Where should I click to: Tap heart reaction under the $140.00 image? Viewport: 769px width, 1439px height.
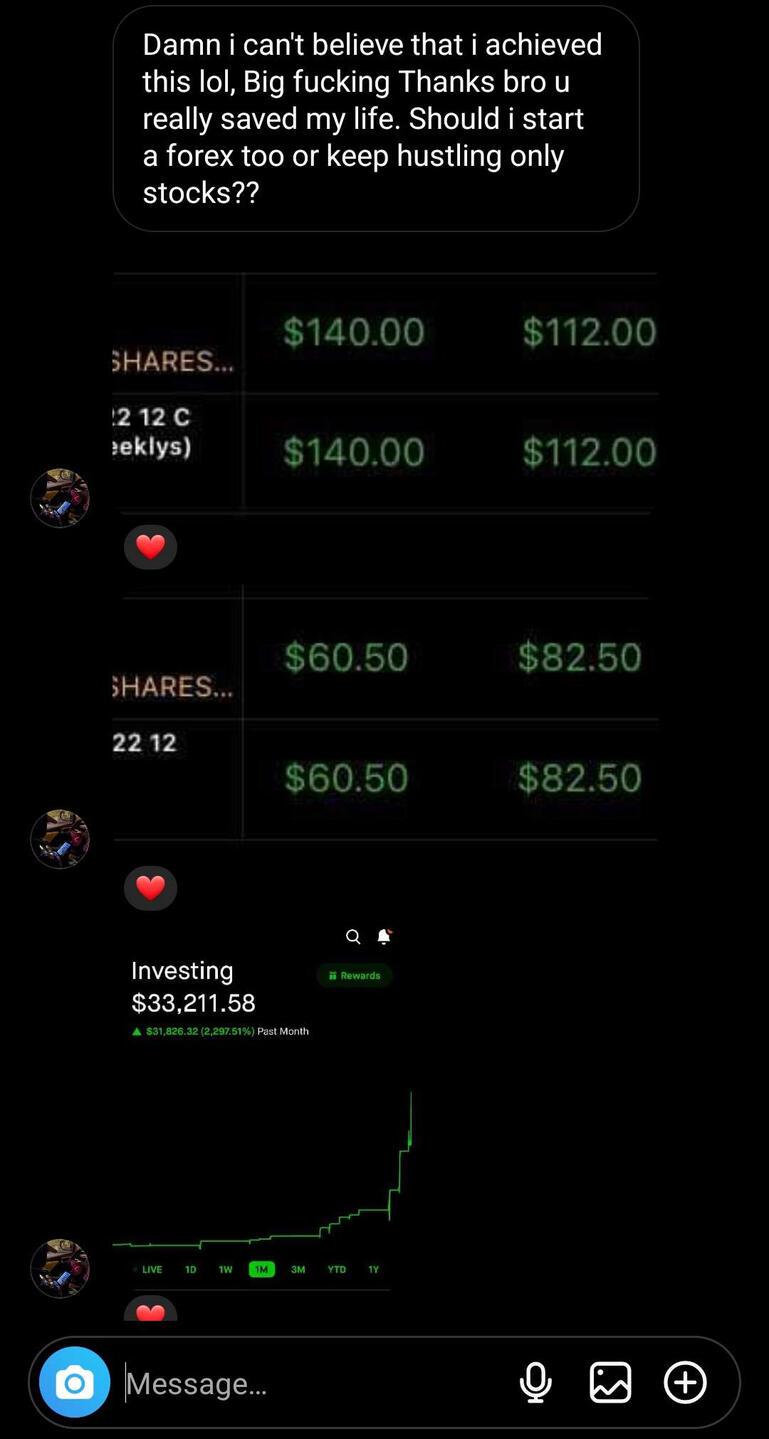(150, 547)
